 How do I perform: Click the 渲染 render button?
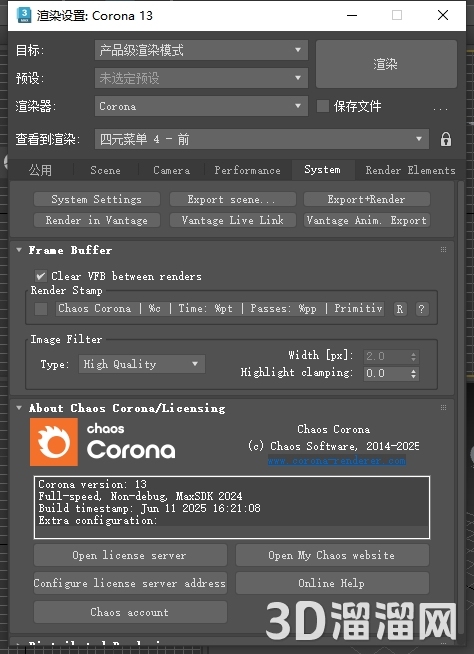(386, 64)
